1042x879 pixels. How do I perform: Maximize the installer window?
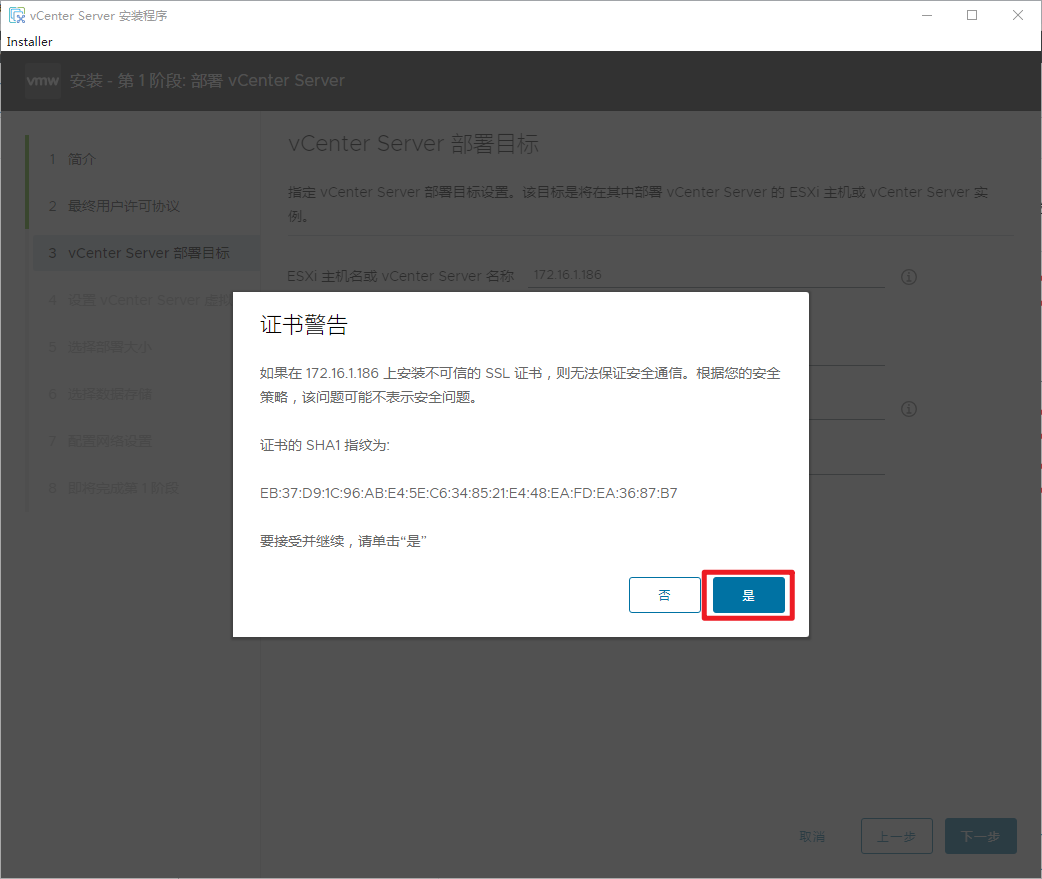(x=972, y=15)
